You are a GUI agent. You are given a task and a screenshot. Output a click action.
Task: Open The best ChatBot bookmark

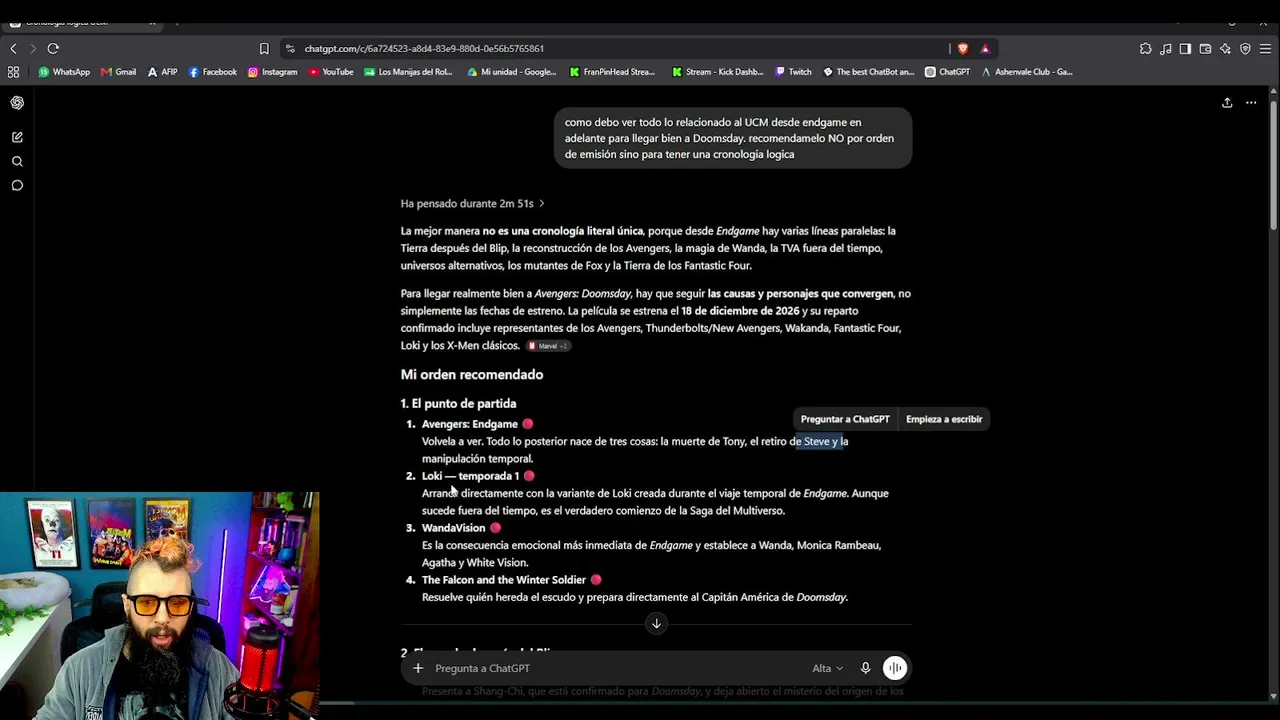pyautogui.click(x=868, y=72)
